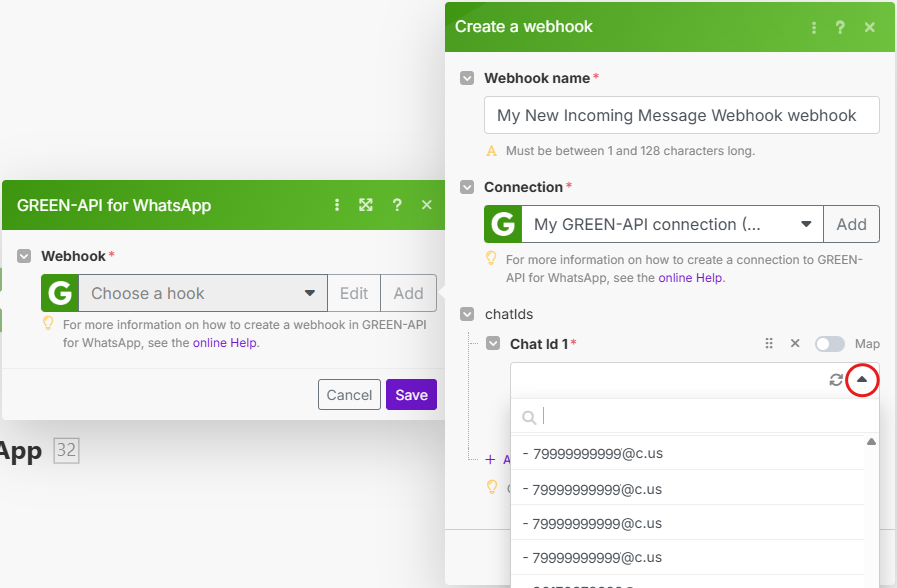The width and height of the screenshot is (897, 588).
Task: Click the warning icon under the Webhook name field
Action: tap(491, 150)
